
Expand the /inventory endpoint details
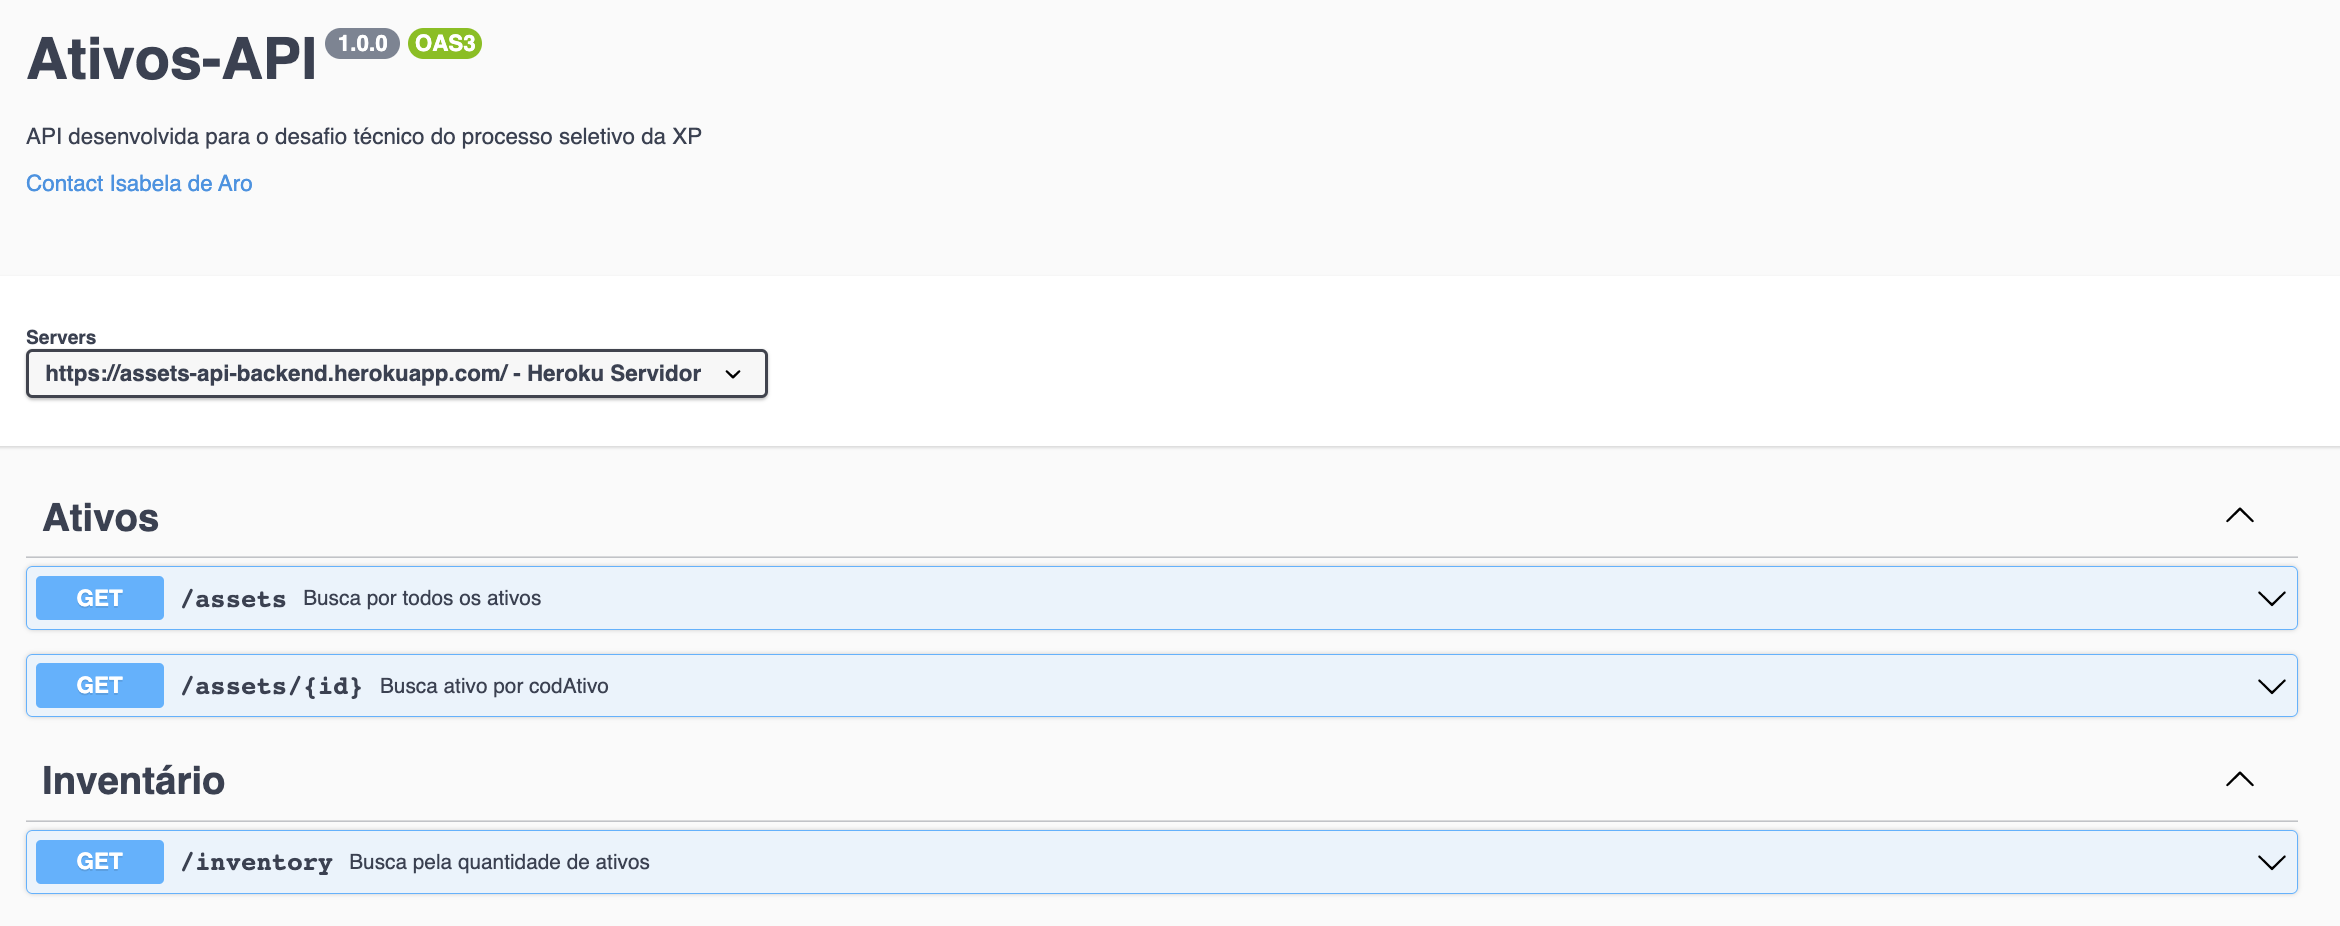(2272, 861)
